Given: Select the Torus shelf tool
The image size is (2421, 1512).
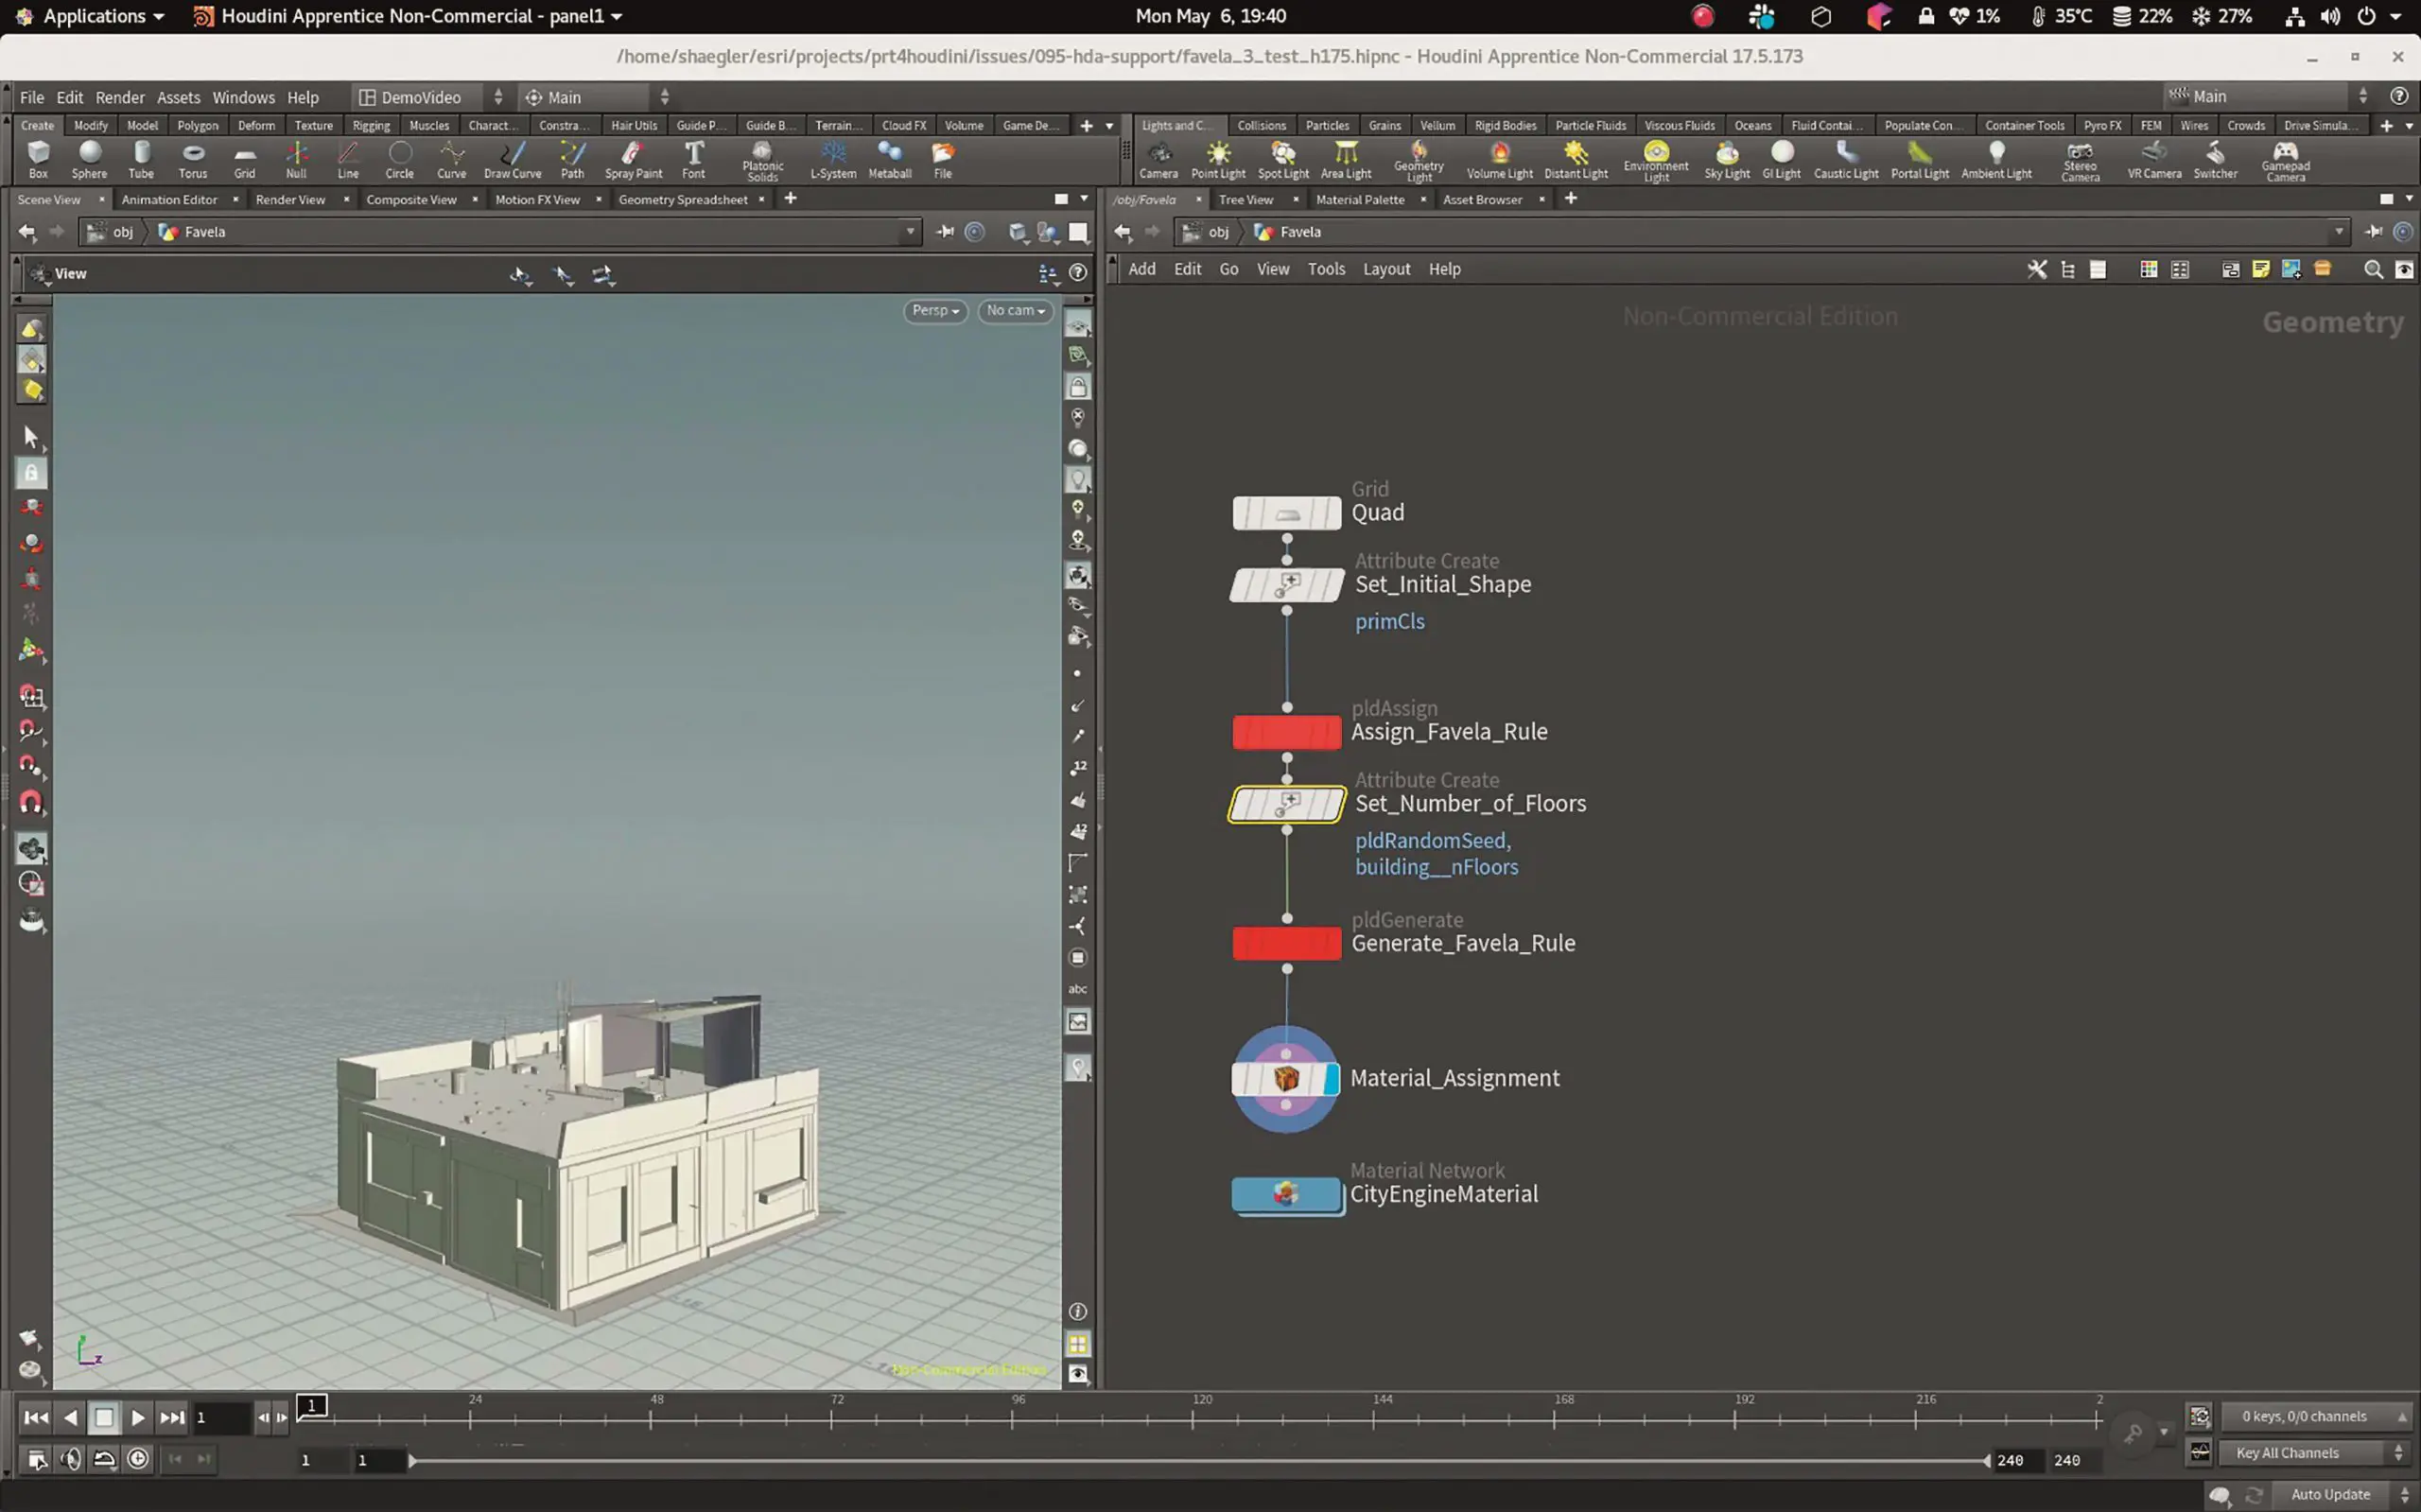Looking at the screenshot, I should point(193,158).
